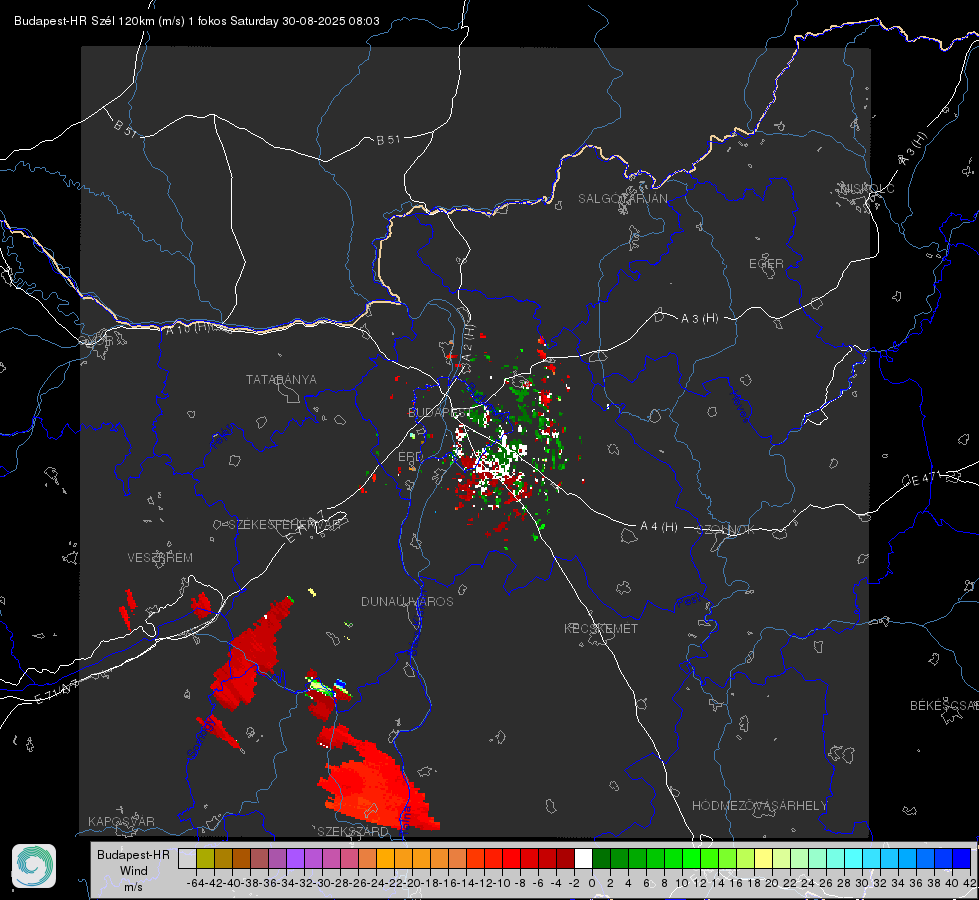
Task: Pick the white swatch between -2 and 0
Action: (x=583, y=858)
